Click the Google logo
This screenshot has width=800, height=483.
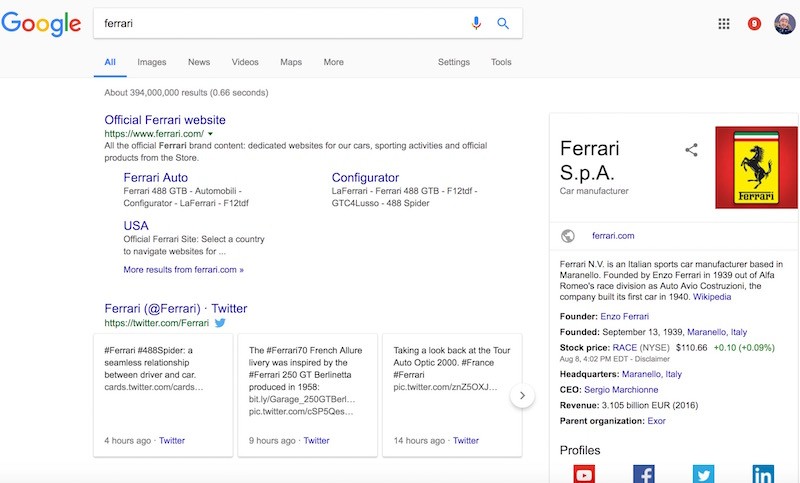pyautogui.click(x=41, y=23)
